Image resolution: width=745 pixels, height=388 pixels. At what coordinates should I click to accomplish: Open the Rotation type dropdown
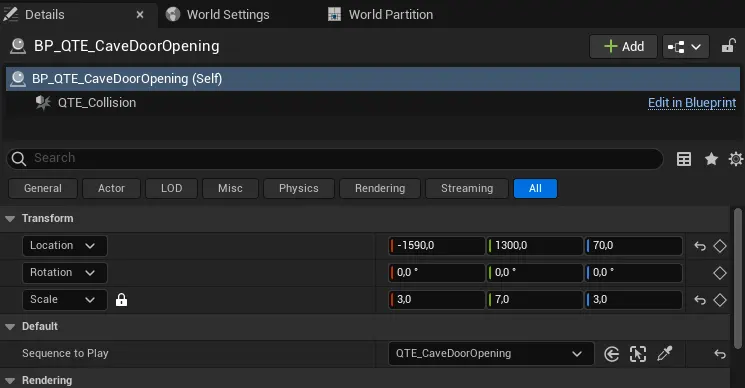point(65,273)
